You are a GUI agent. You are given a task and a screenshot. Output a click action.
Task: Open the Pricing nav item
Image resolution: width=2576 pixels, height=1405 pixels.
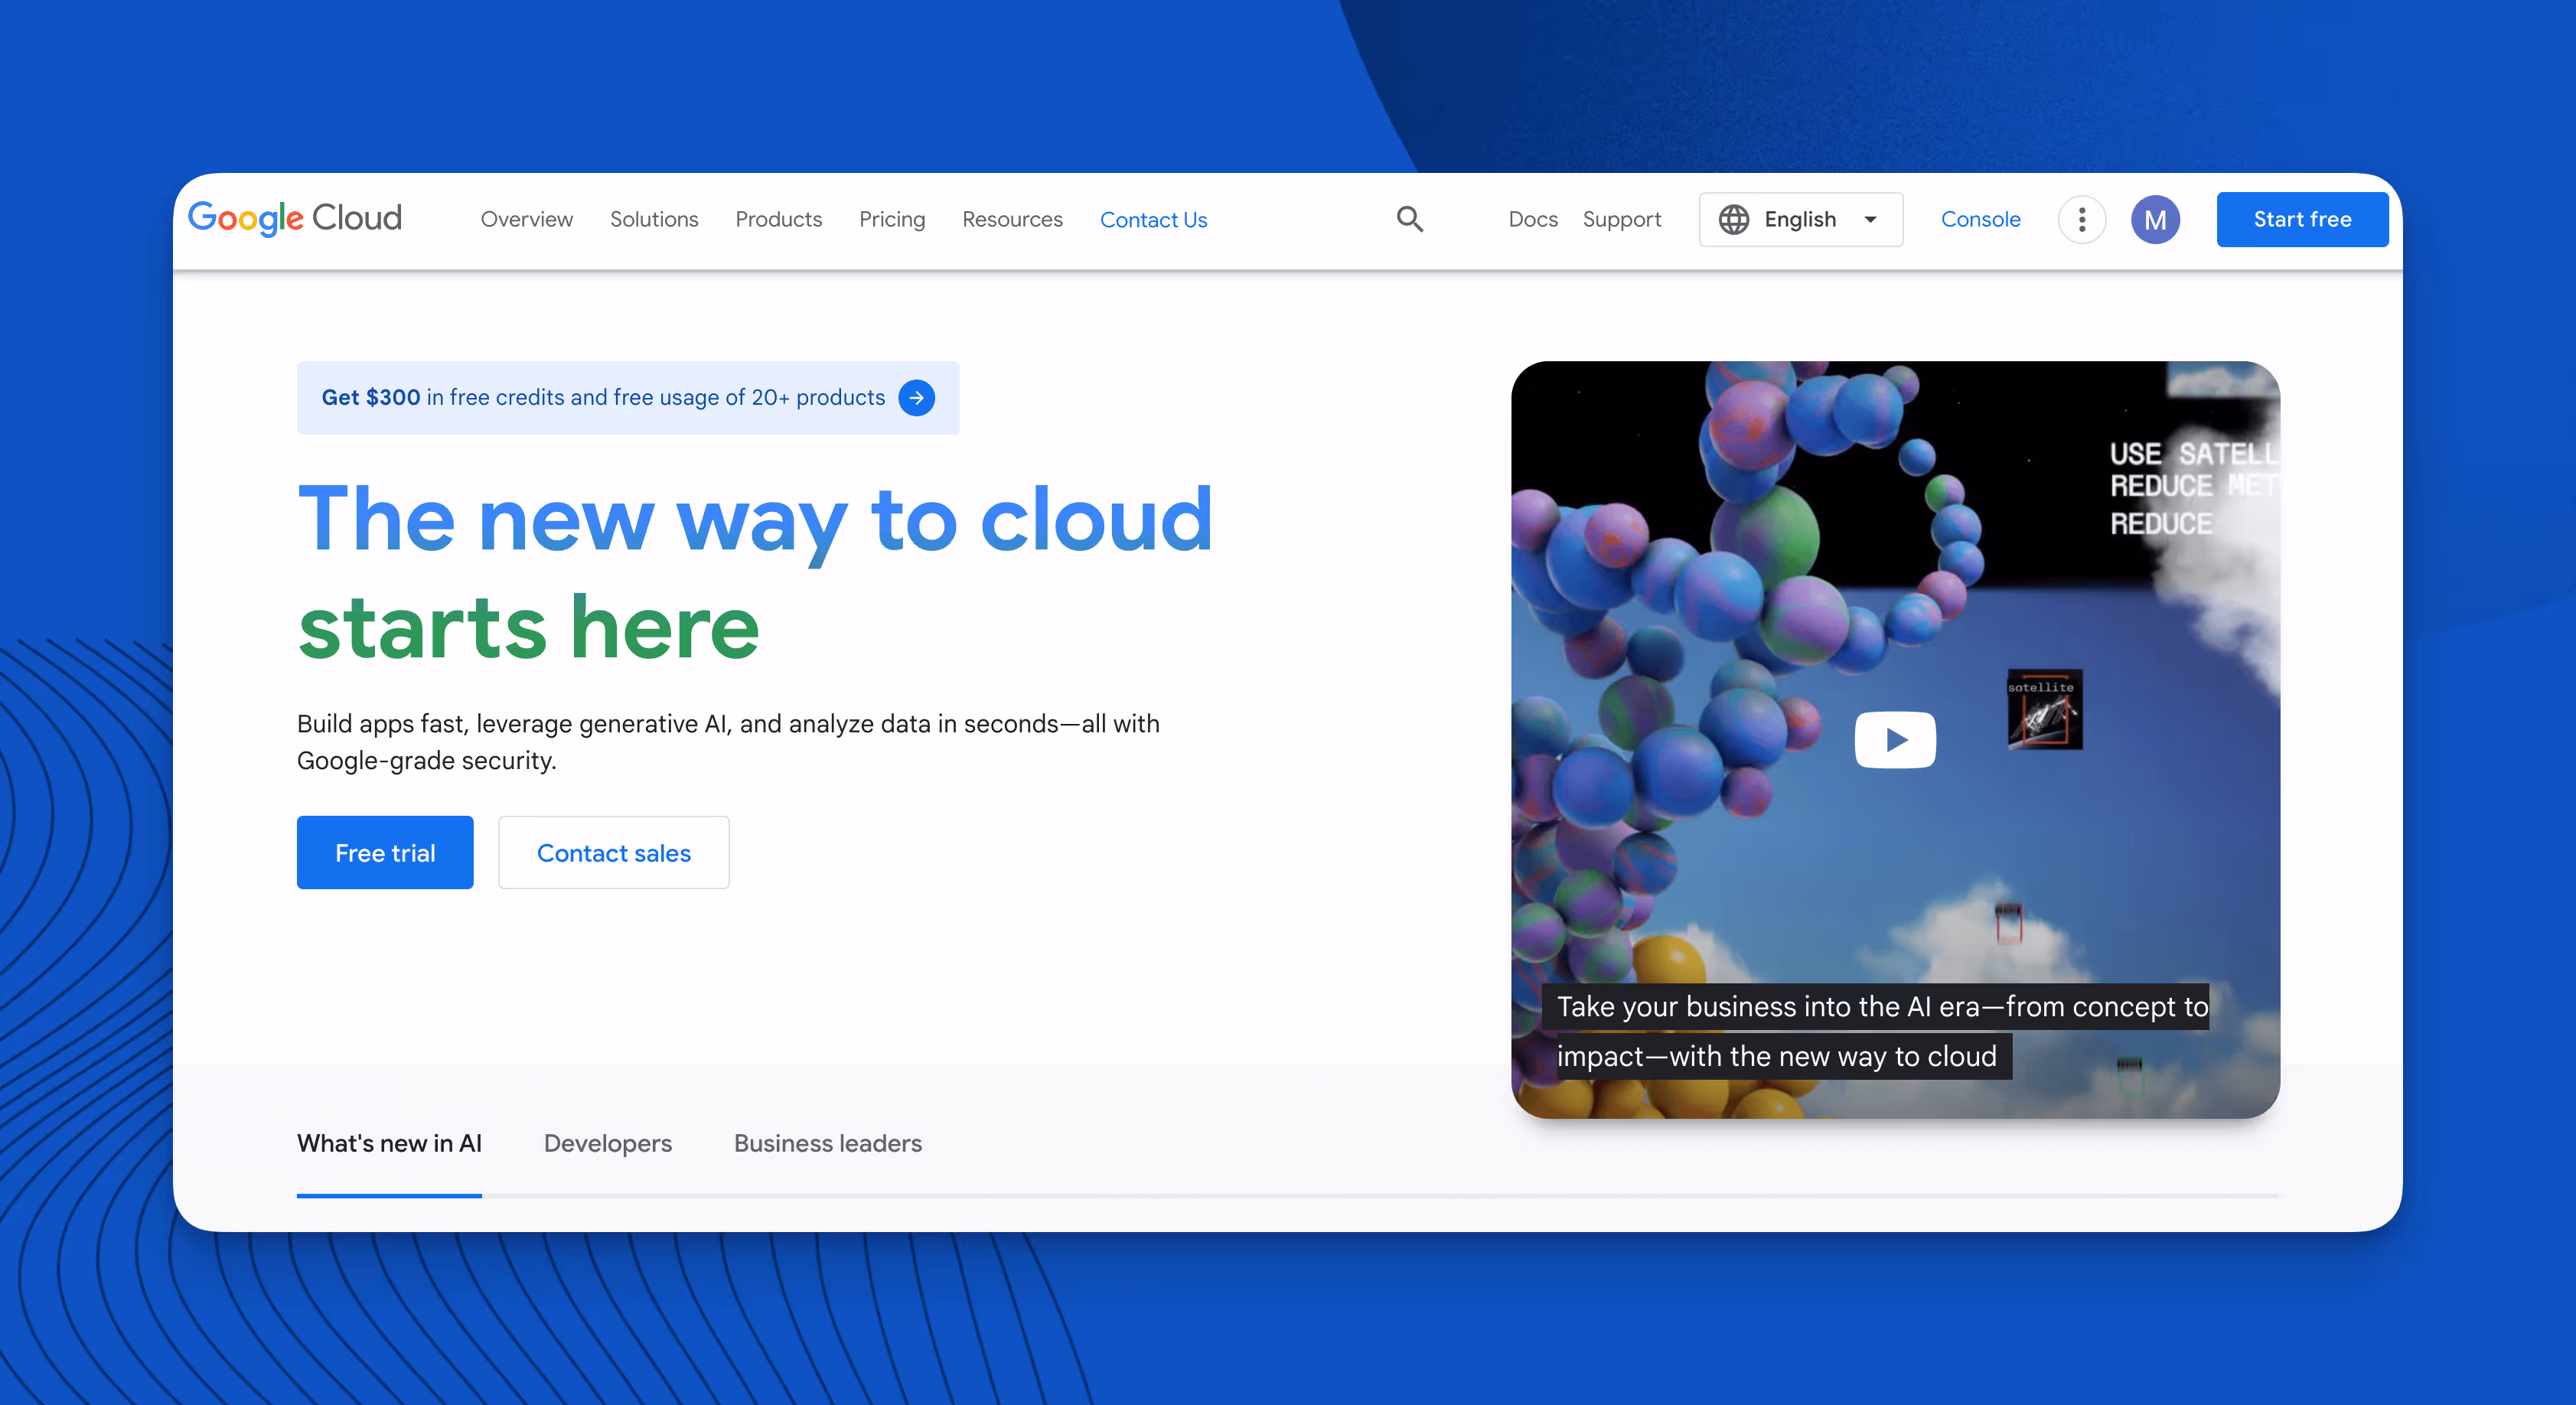(892, 219)
